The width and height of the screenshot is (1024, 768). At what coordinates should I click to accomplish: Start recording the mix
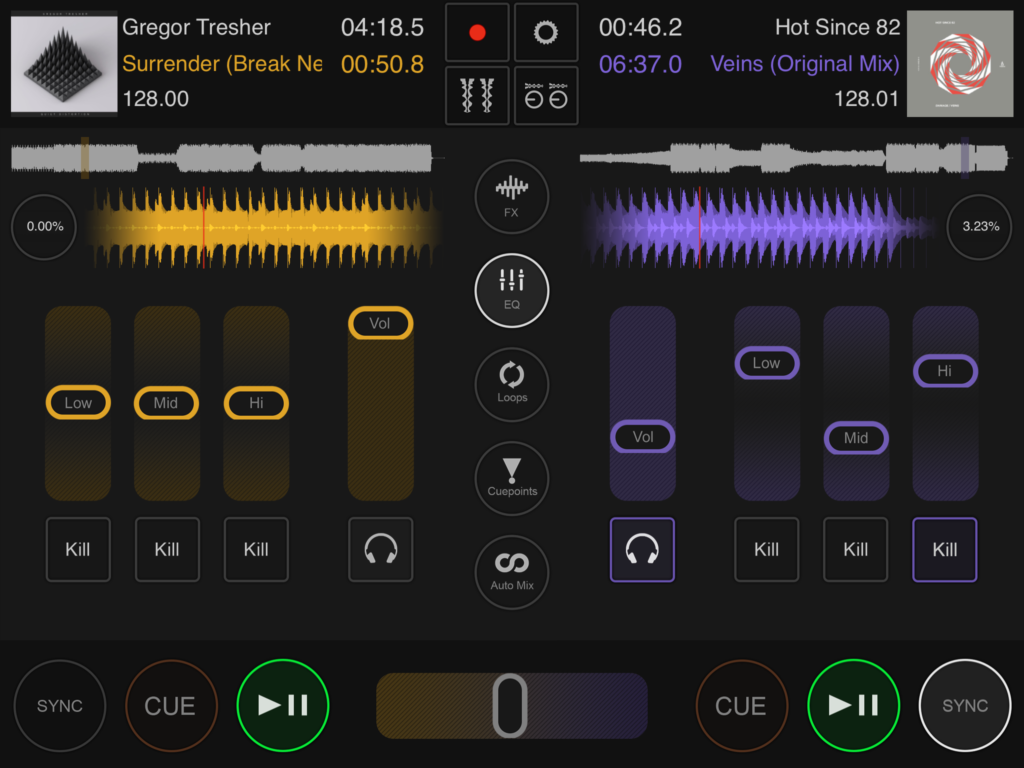click(477, 31)
